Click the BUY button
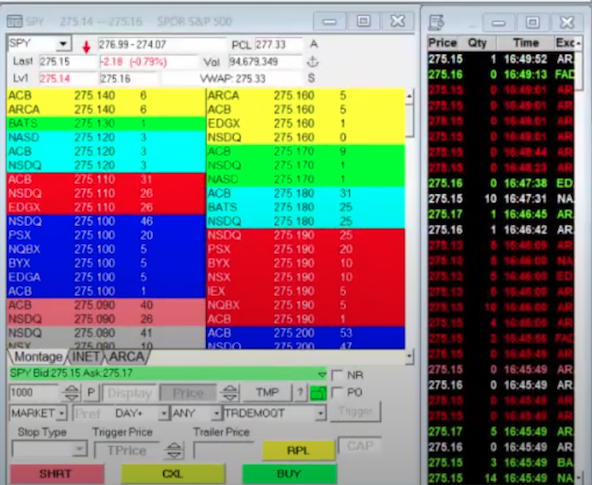The width and height of the screenshot is (592, 485). (x=289, y=473)
